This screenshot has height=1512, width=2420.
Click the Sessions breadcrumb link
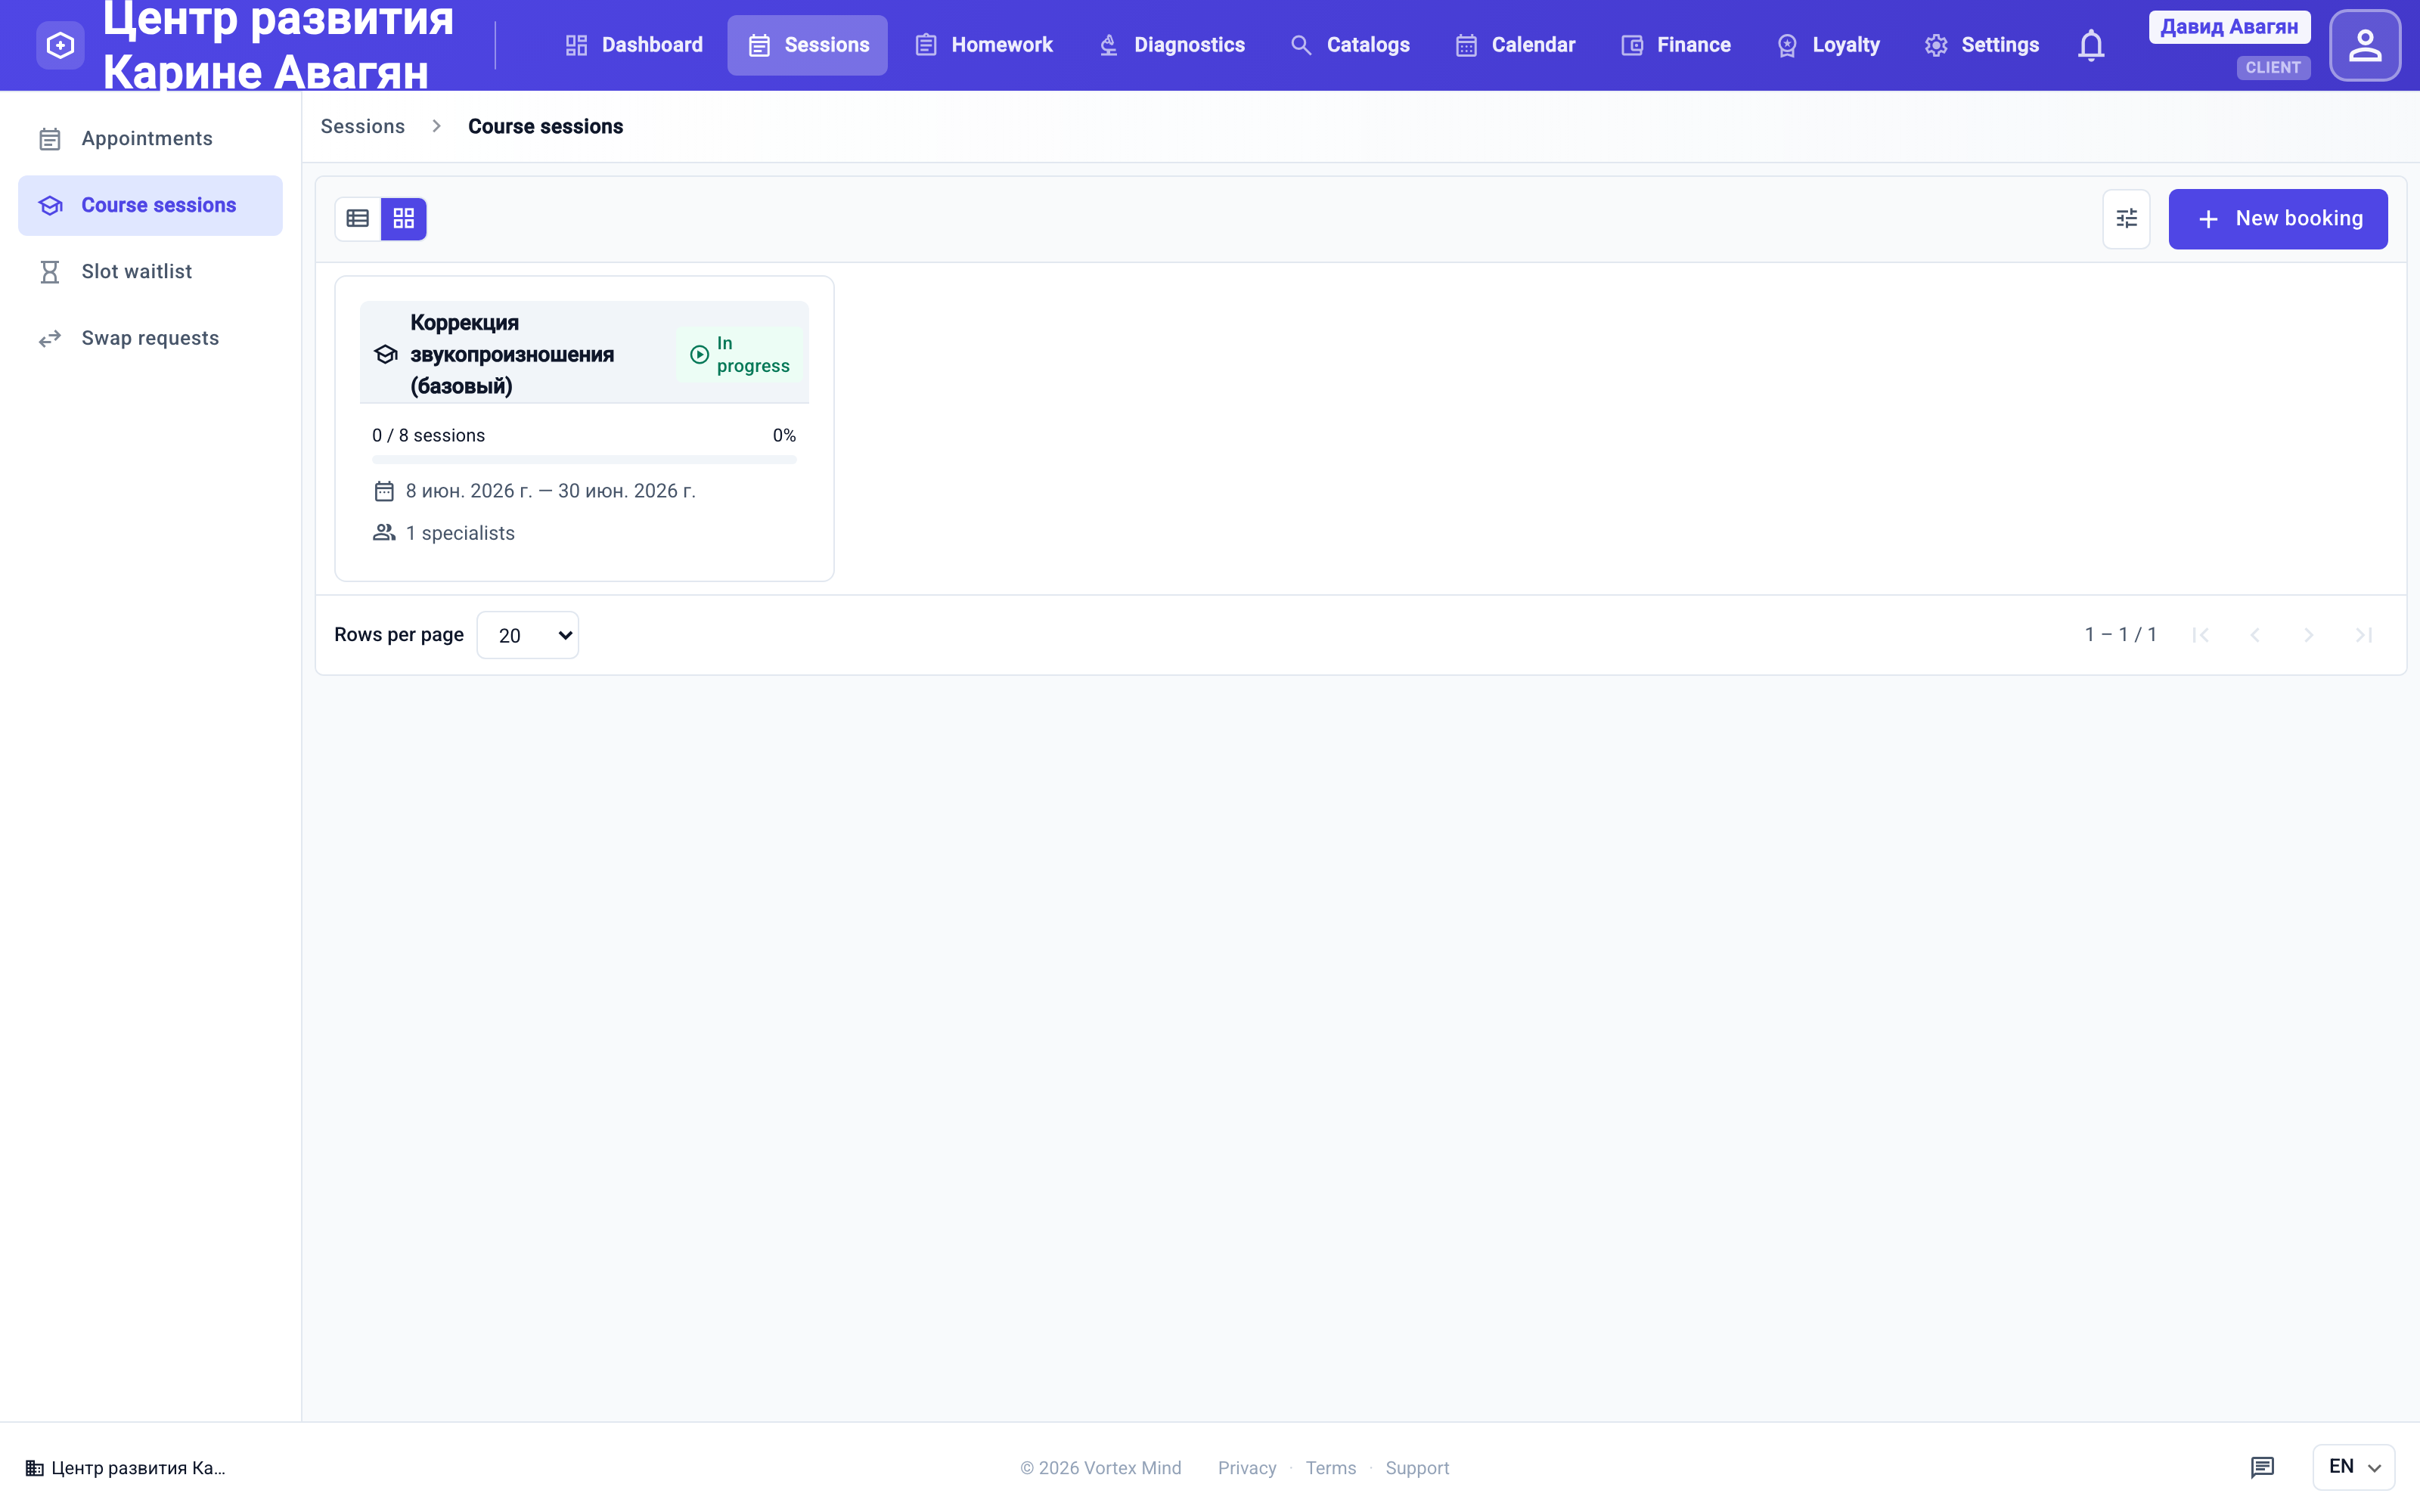pyautogui.click(x=362, y=126)
